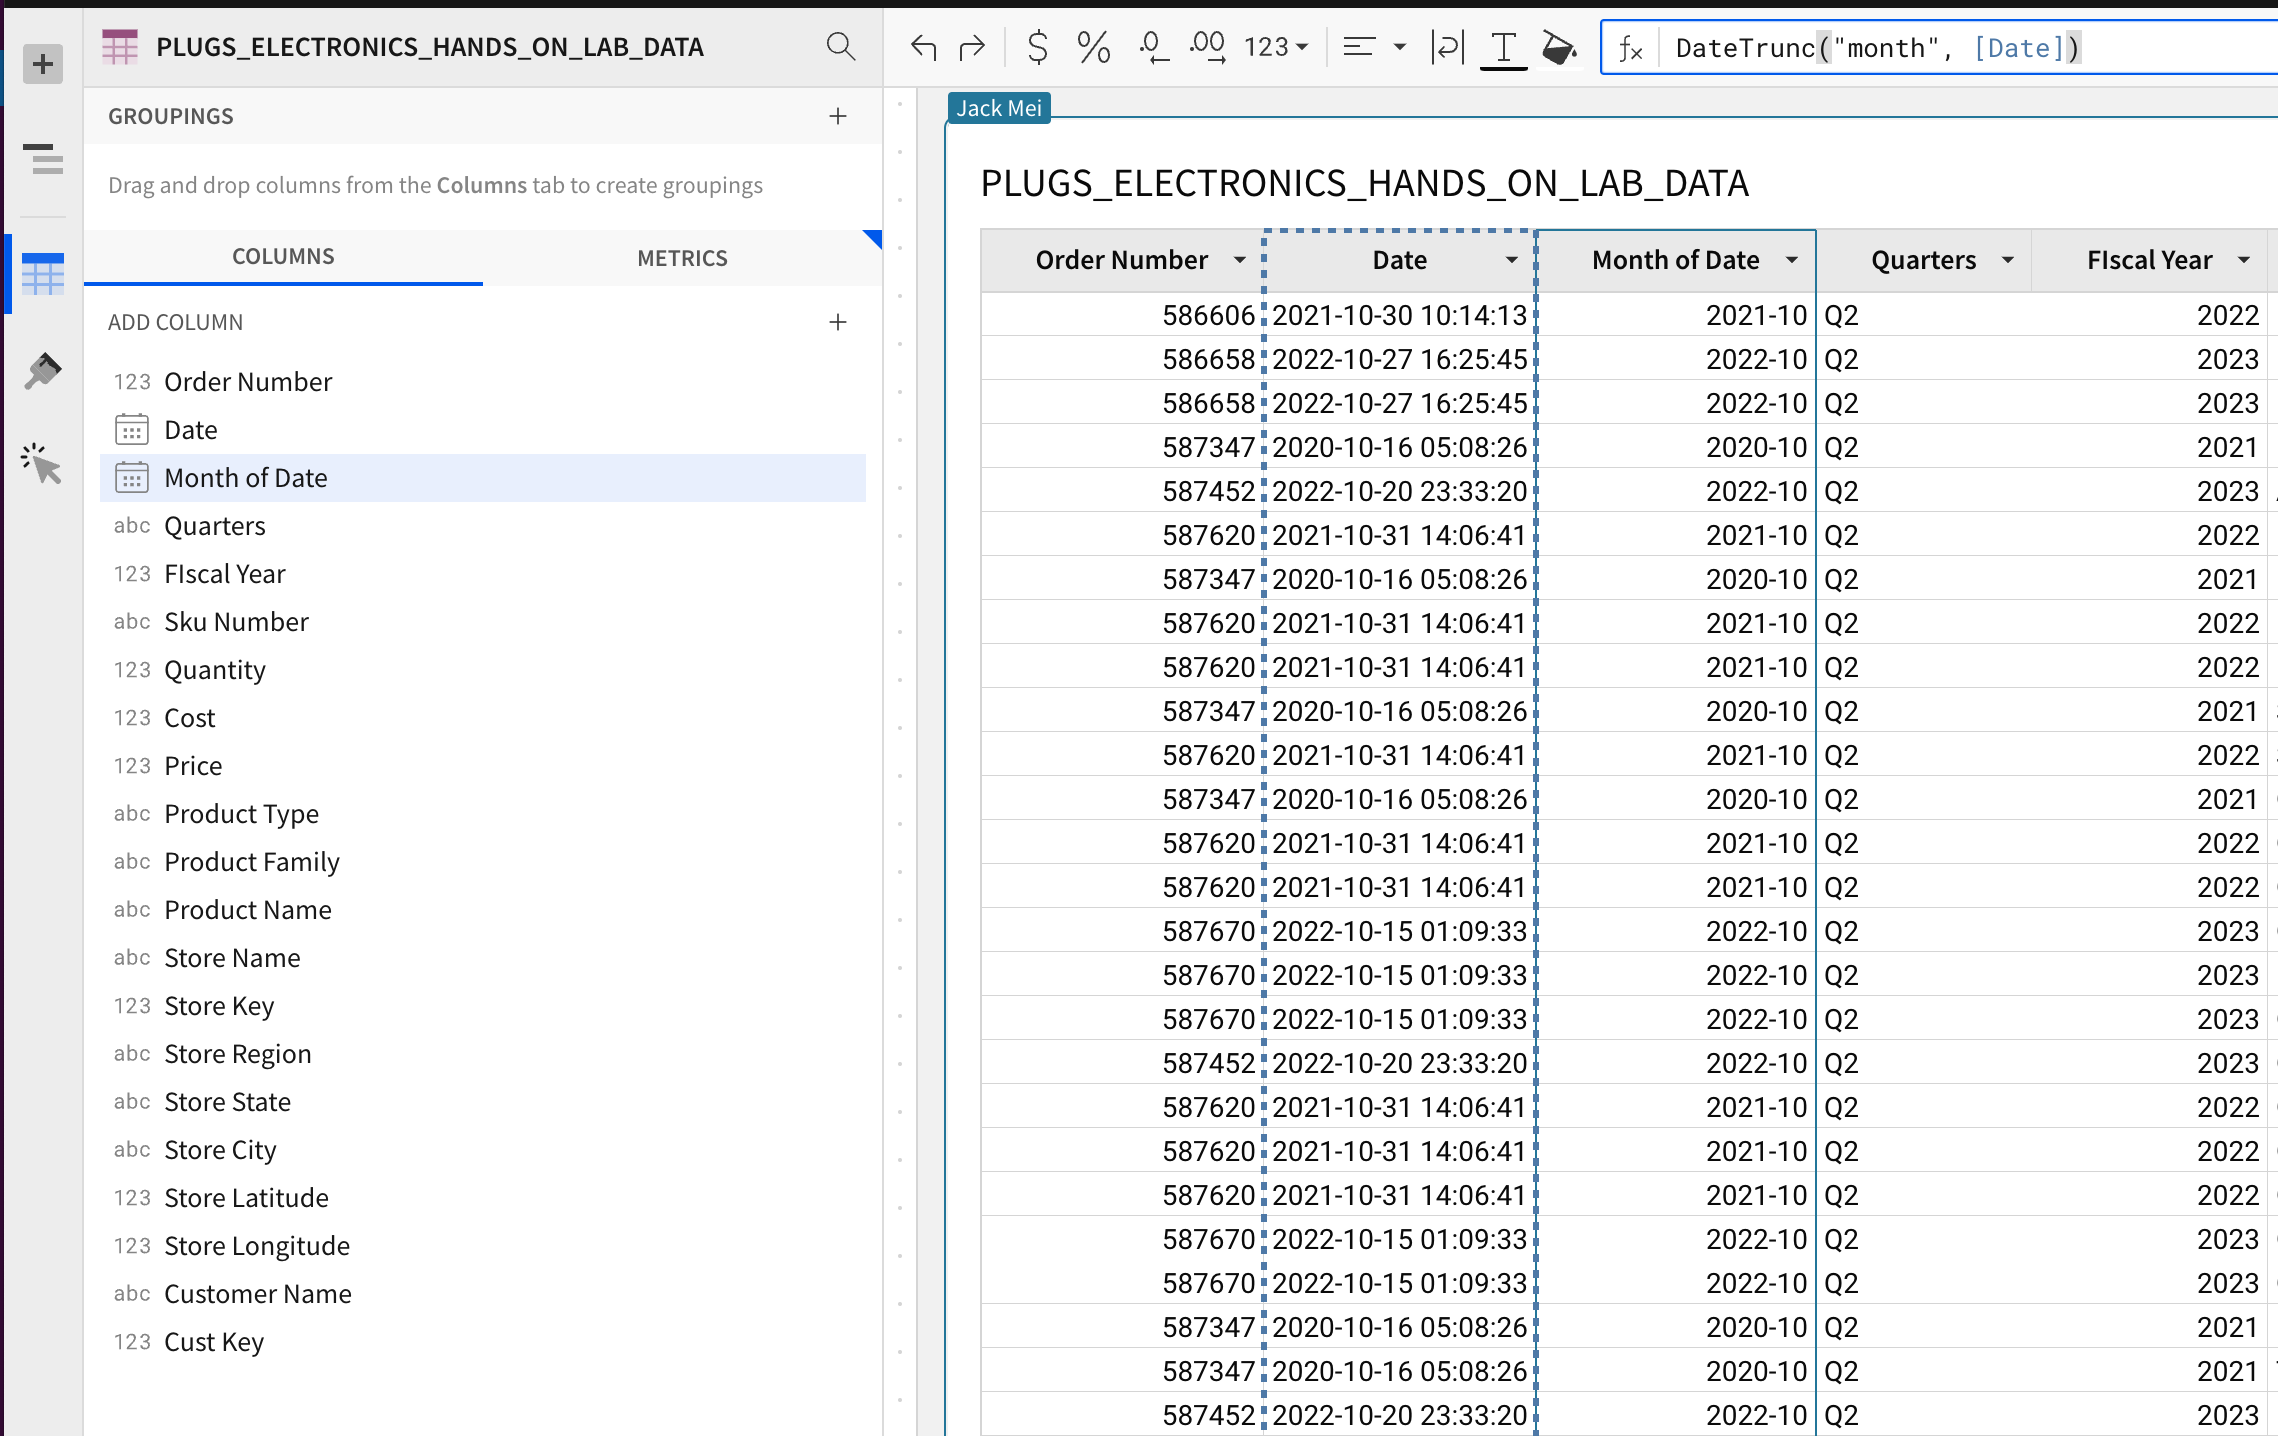Click plus button next to ADD COLUMN
The height and width of the screenshot is (1436, 2278).
(838, 322)
